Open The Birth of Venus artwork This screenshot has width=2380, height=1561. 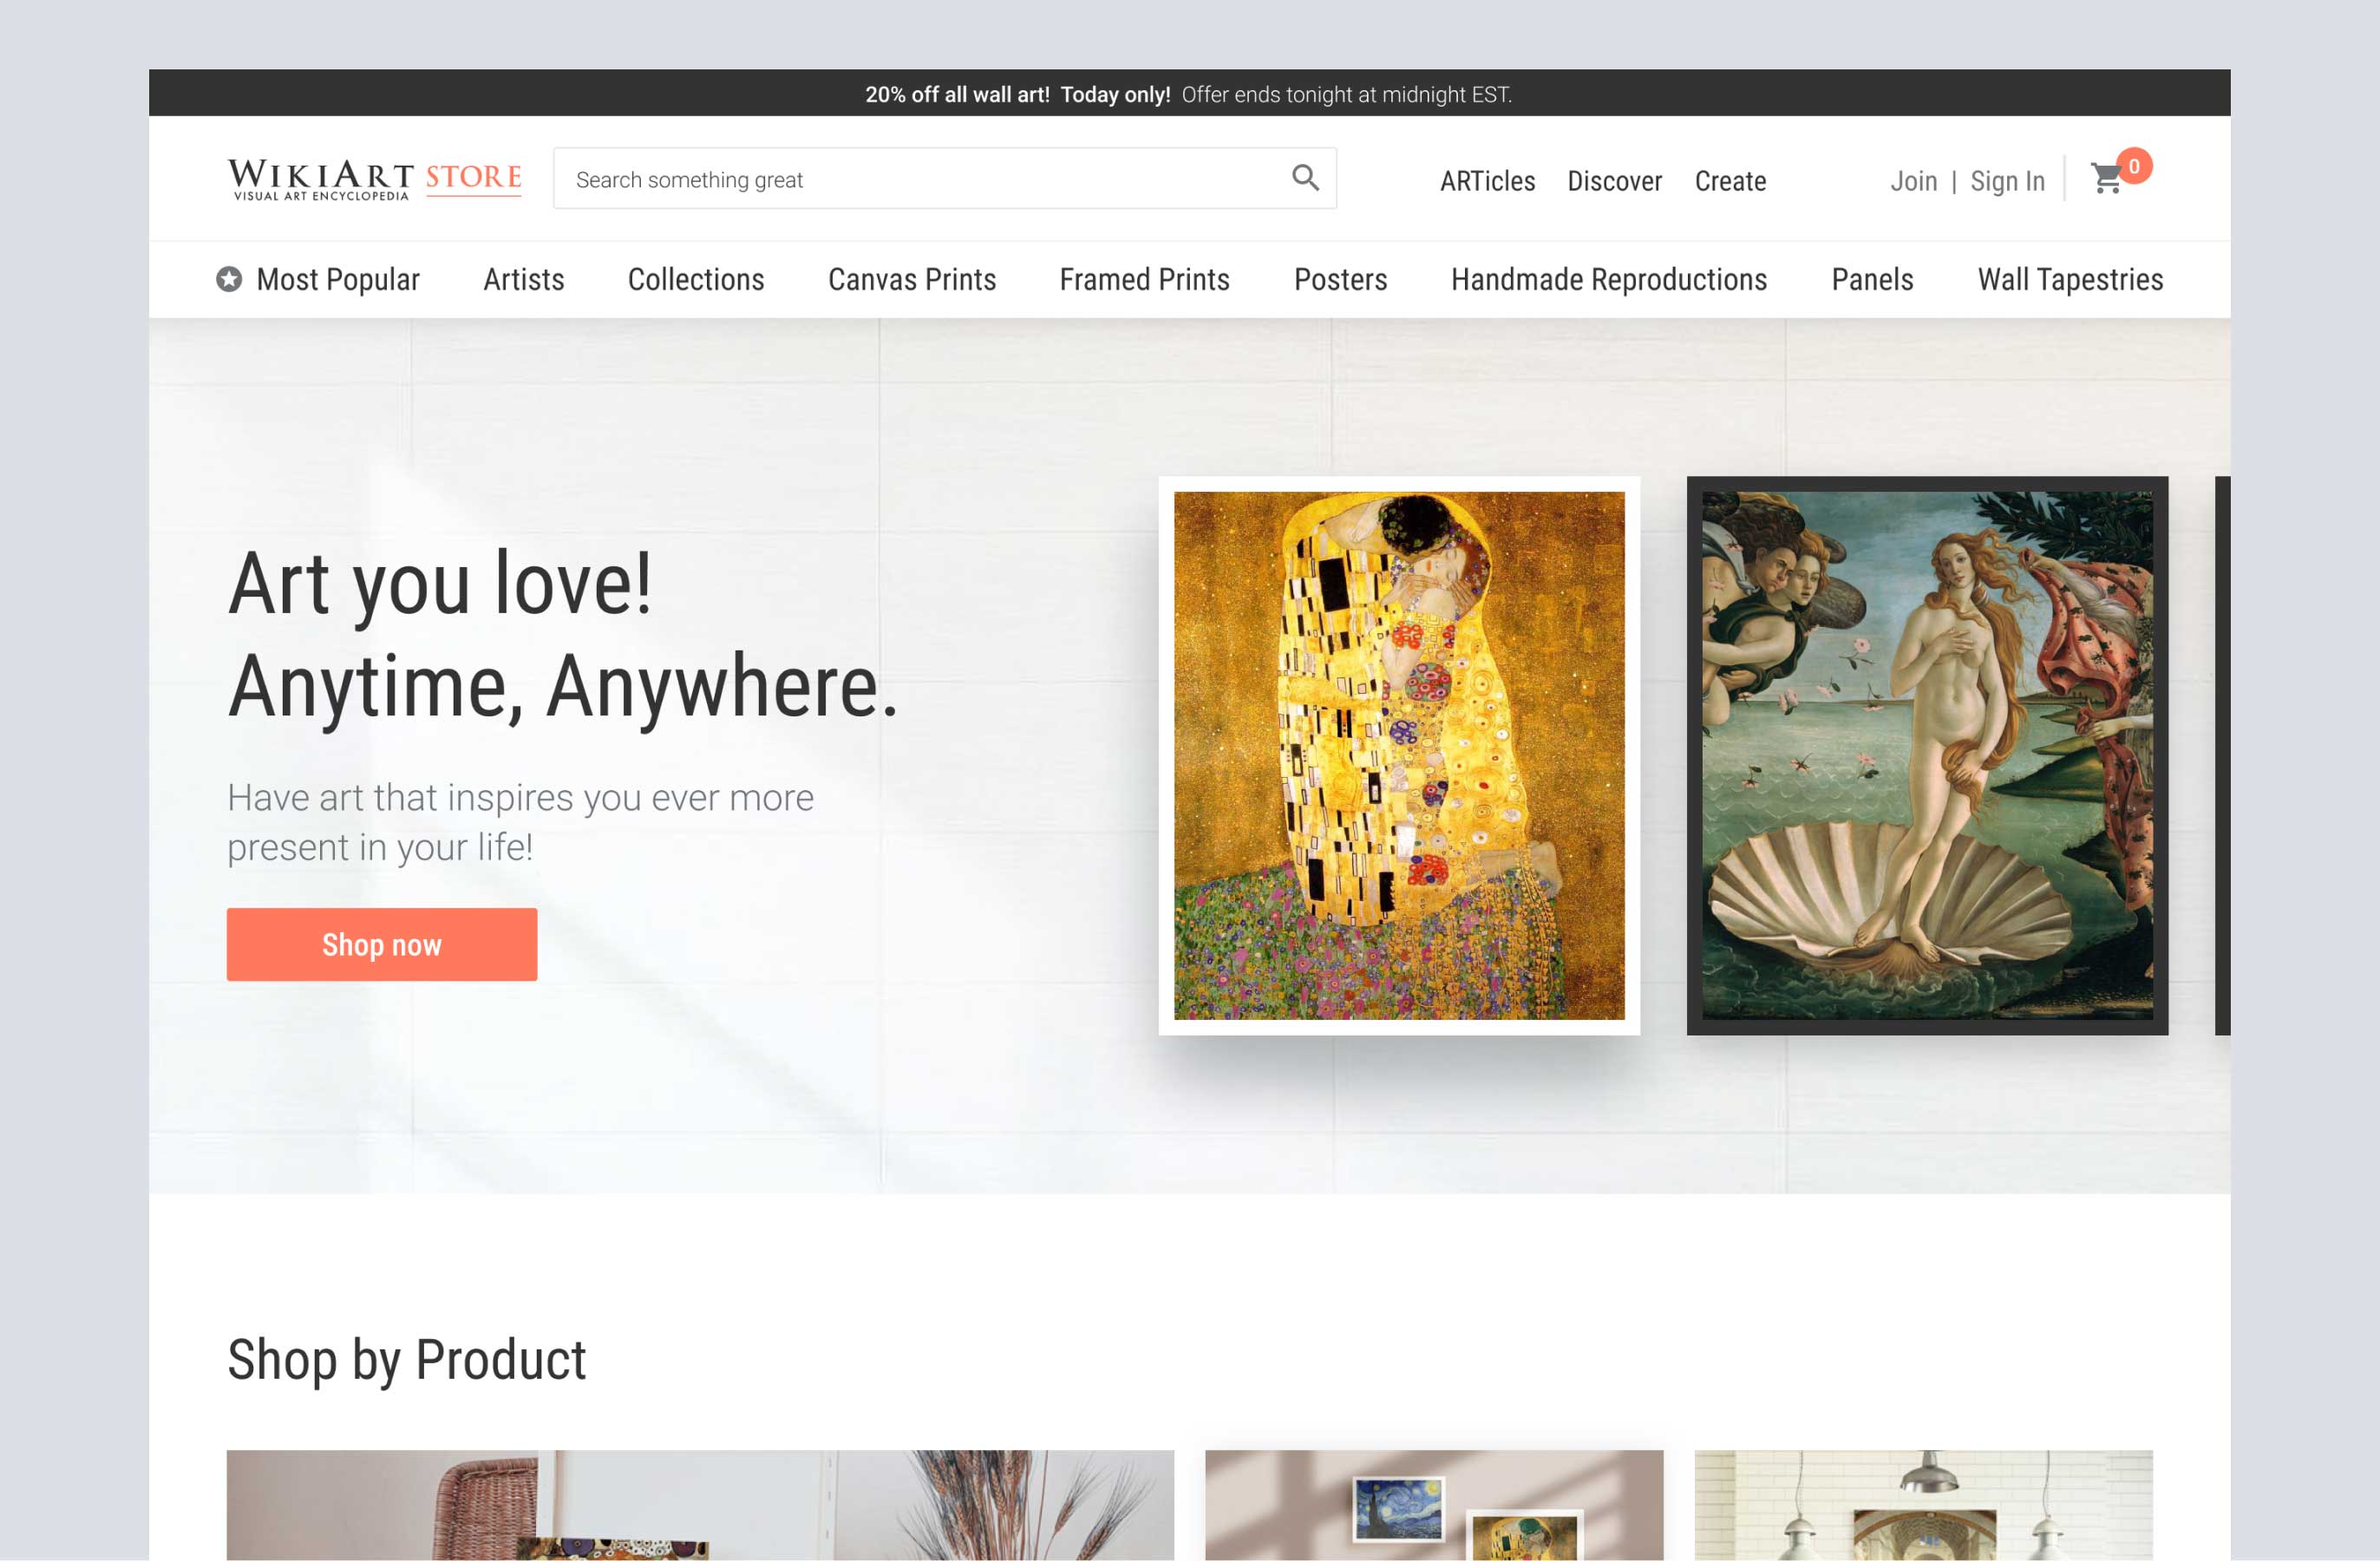coord(1927,755)
